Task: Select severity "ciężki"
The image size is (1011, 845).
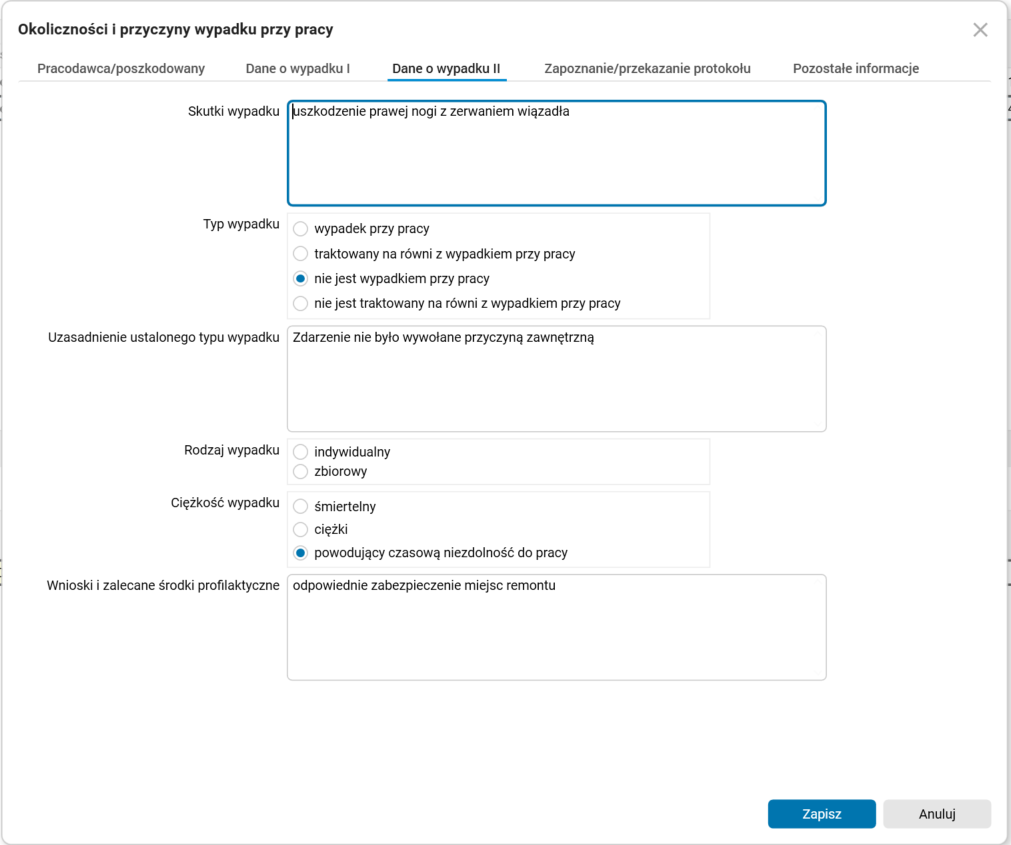Action: pos(300,529)
